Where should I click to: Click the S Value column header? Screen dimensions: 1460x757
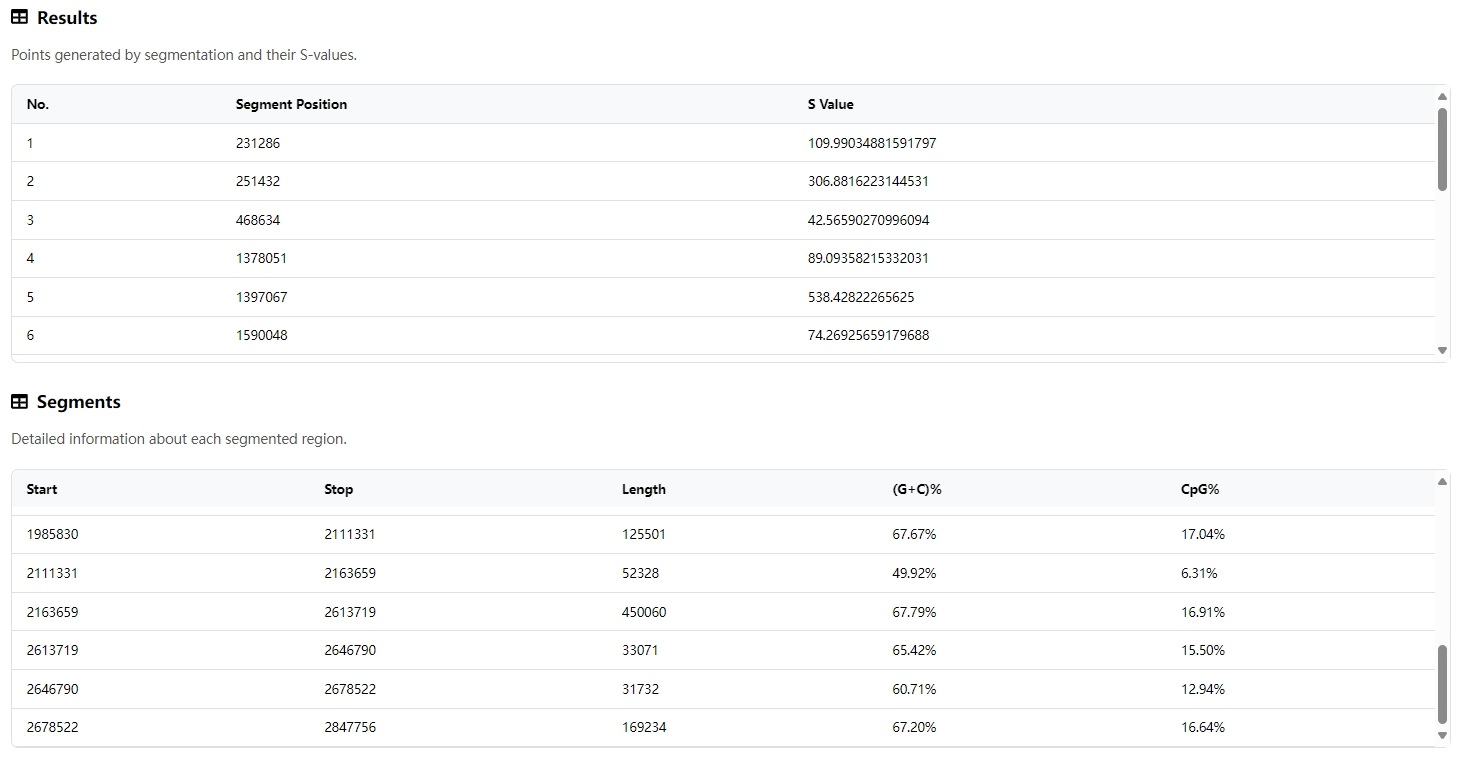[x=831, y=104]
